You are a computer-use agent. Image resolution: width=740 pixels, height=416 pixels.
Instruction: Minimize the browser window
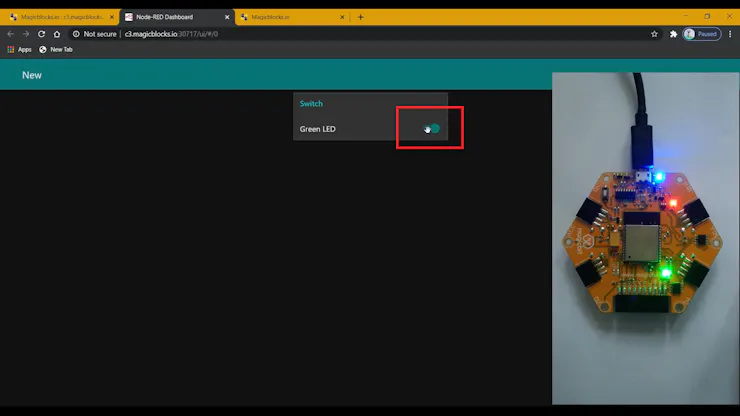click(685, 16)
